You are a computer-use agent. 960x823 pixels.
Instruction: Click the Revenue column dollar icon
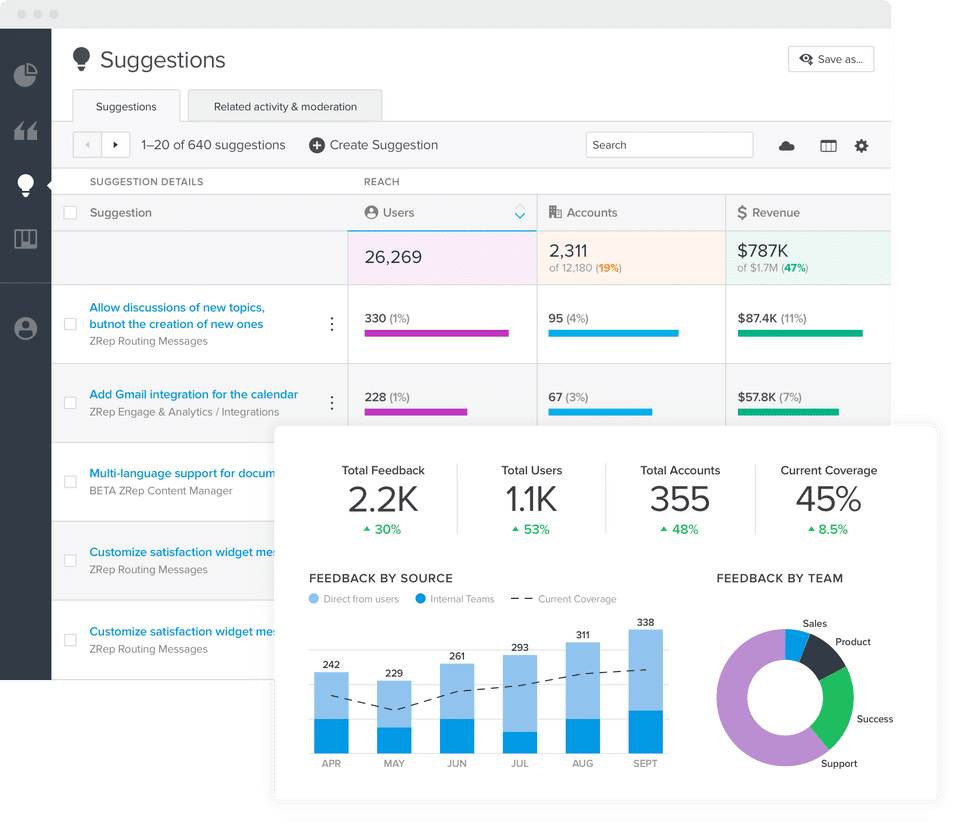(x=742, y=212)
